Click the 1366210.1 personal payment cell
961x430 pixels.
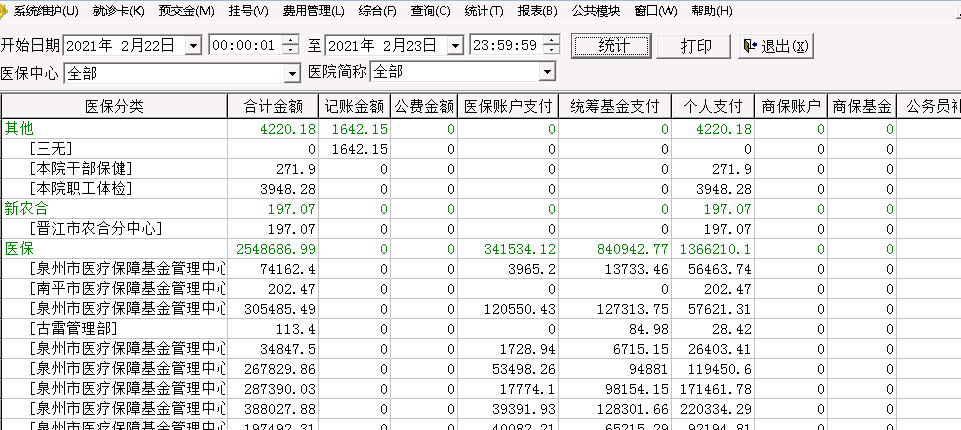click(x=715, y=249)
